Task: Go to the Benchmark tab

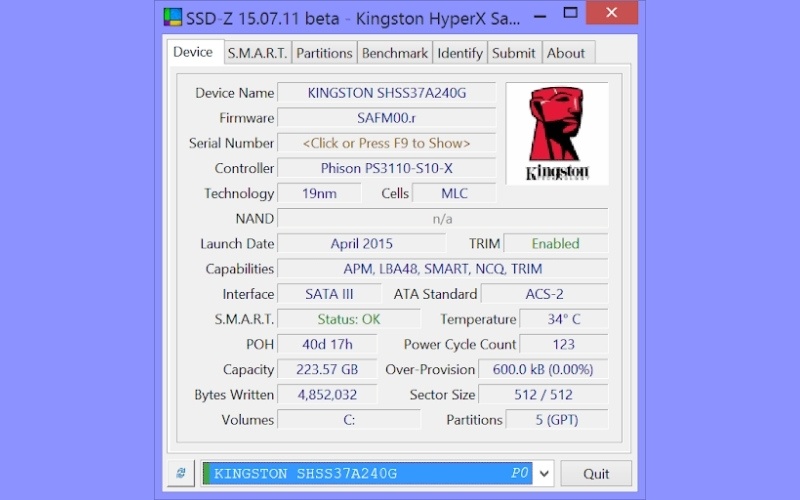Action: 394,53
